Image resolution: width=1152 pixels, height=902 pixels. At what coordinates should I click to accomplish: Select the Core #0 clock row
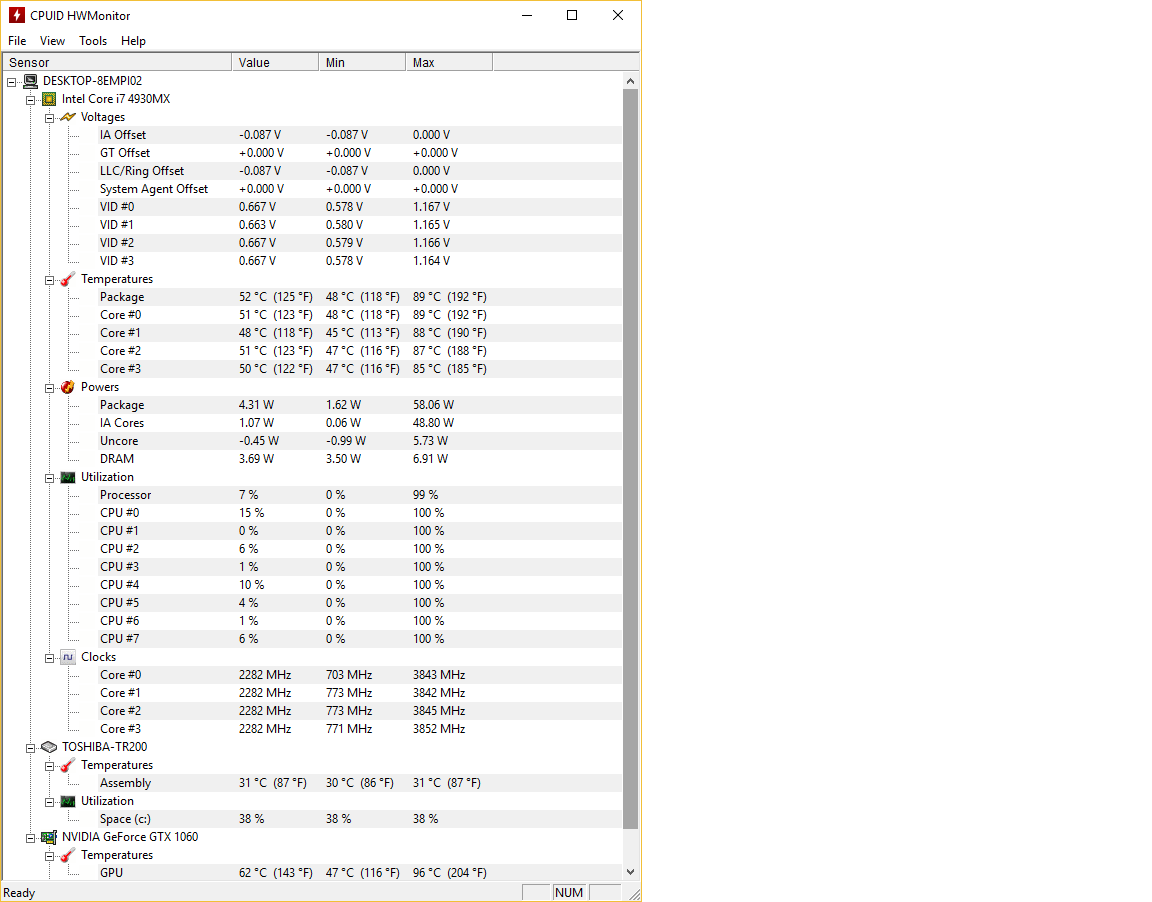pyautogui.click(x=360, y=675)
